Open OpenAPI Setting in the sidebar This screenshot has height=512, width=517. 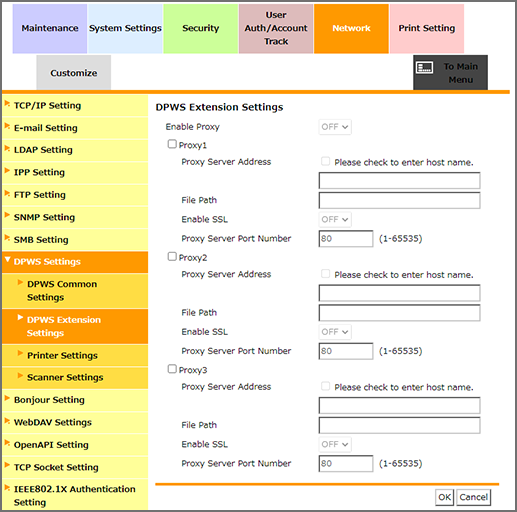click(75, 445)
